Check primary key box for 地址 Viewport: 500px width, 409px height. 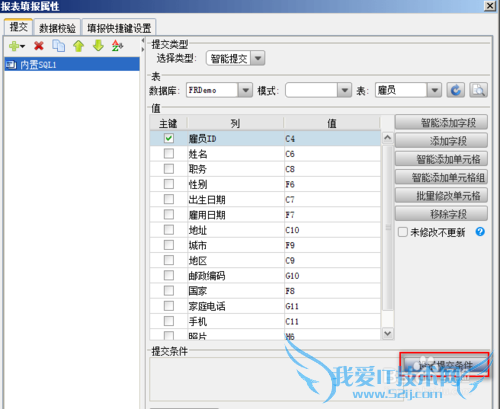169,230
